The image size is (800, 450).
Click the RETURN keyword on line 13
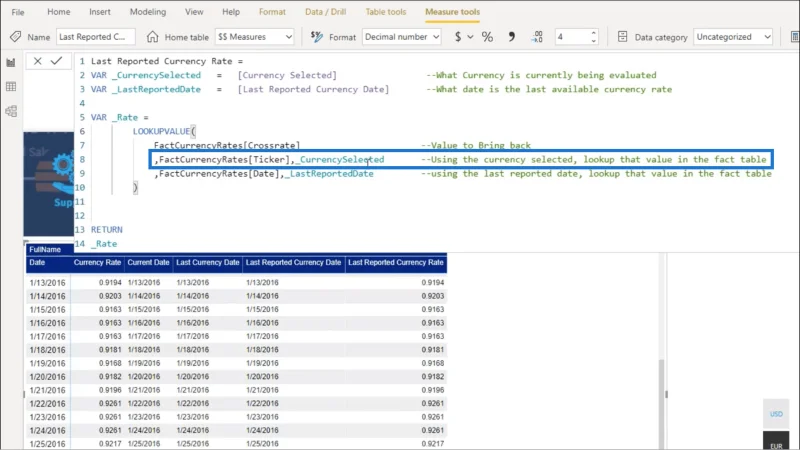(x=107, y=230)
